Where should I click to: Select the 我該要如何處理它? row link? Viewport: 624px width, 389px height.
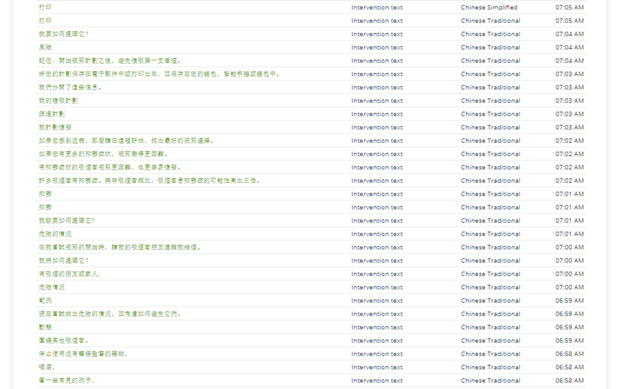pos(66,221)
